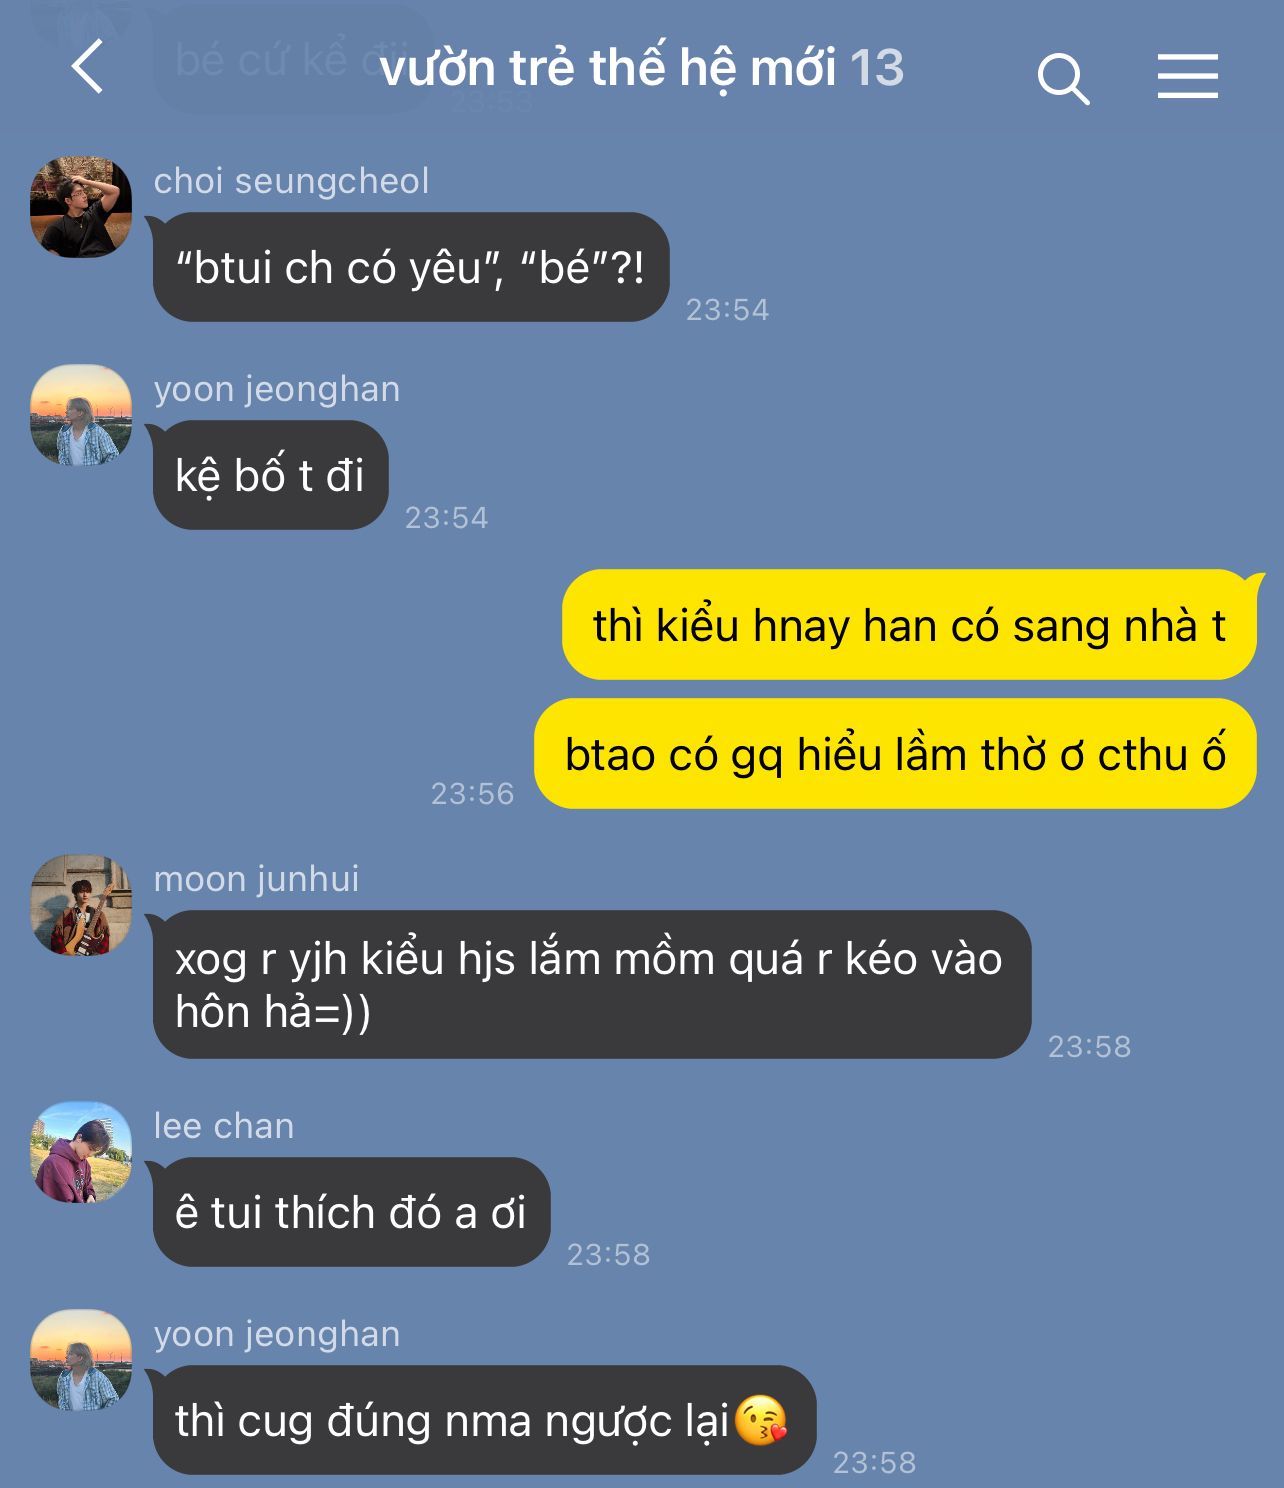Viewport: 1284px width, 1488px height.
Task: Open moon junhui's guitar avatar
Action: pos(81,905)
